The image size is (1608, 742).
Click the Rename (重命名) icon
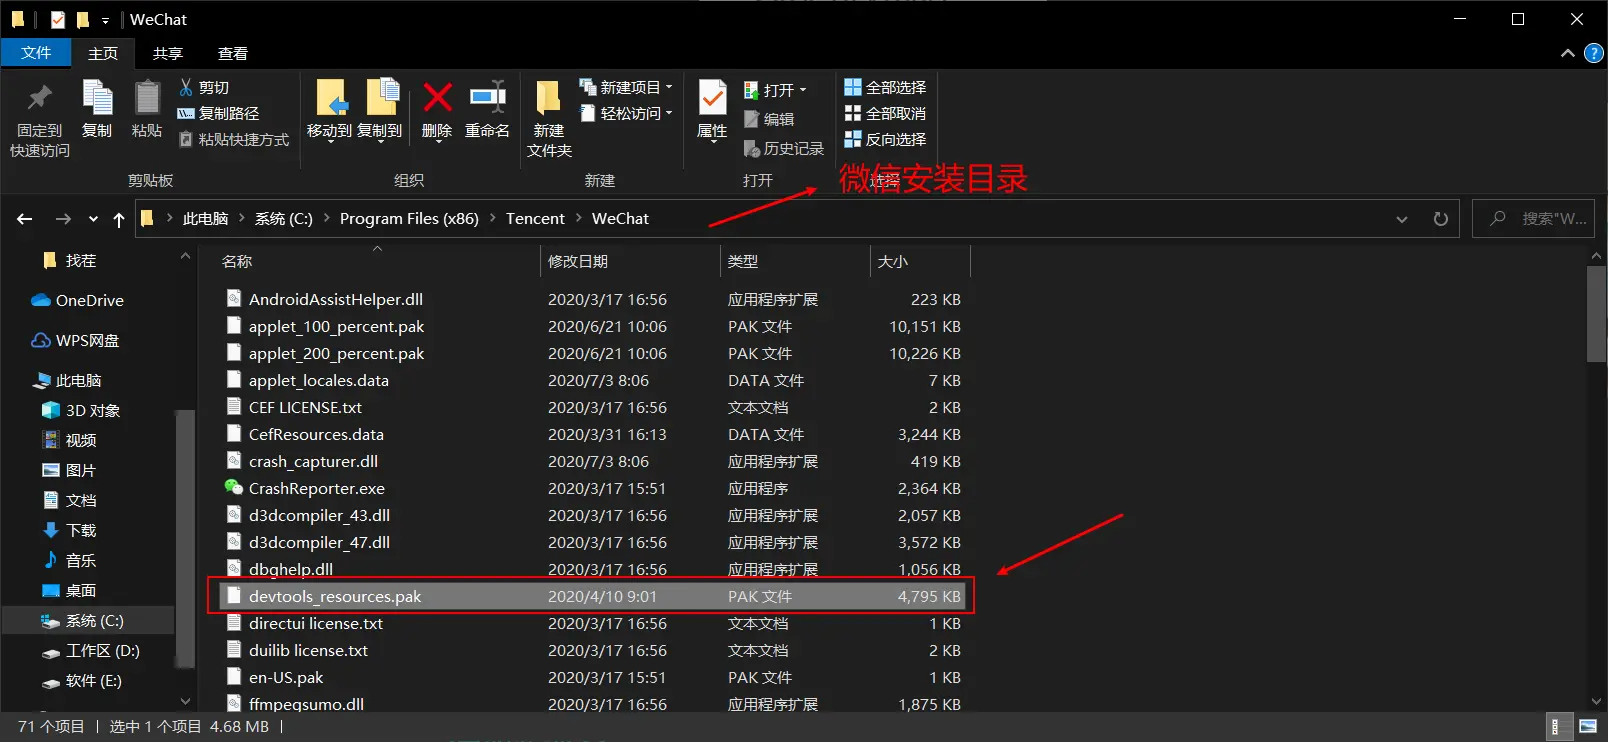(487, 97)
